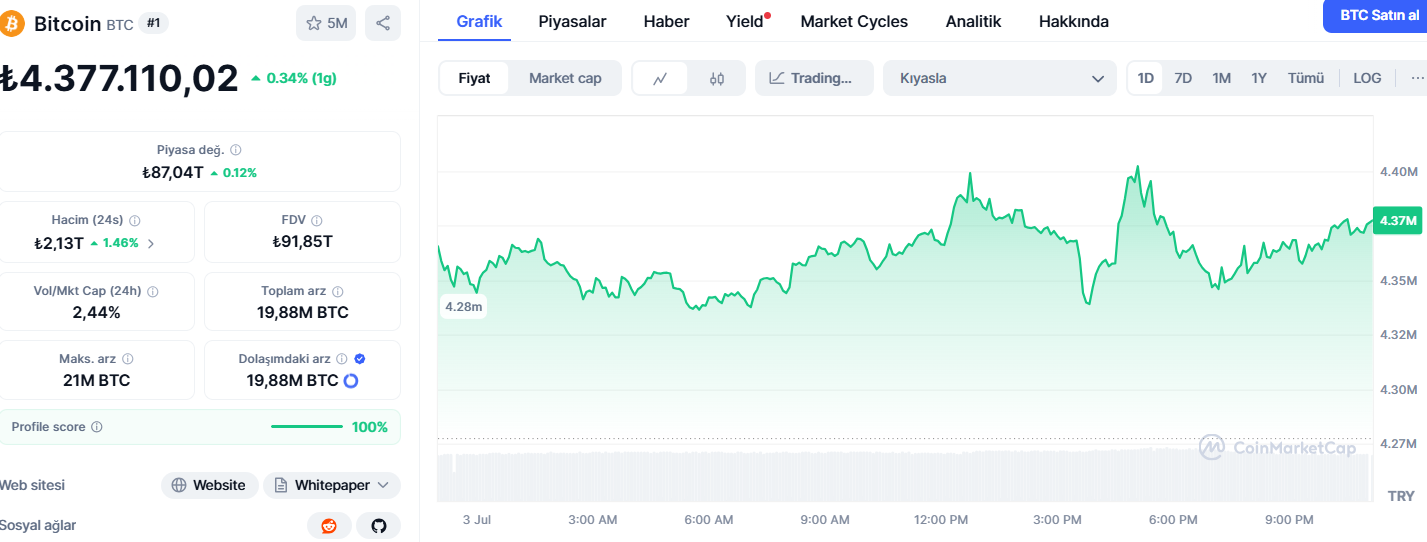The image size is (1427, 542).
Task: Click verified badge beside Dolaşımdaki arz
Action: coord(360,359)
